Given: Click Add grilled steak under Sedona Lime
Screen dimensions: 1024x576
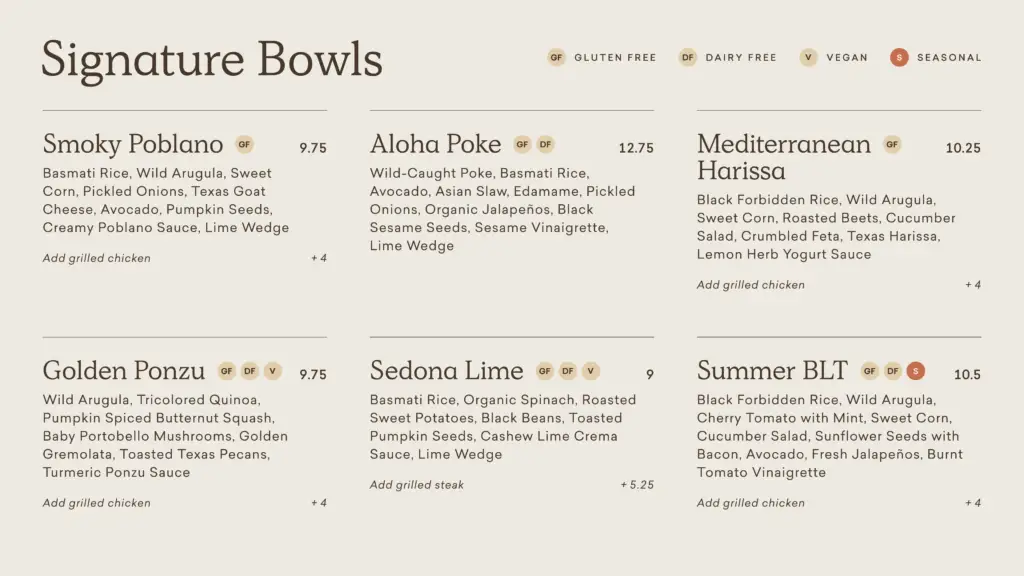Looking at the screenshot, I should 417,485.
